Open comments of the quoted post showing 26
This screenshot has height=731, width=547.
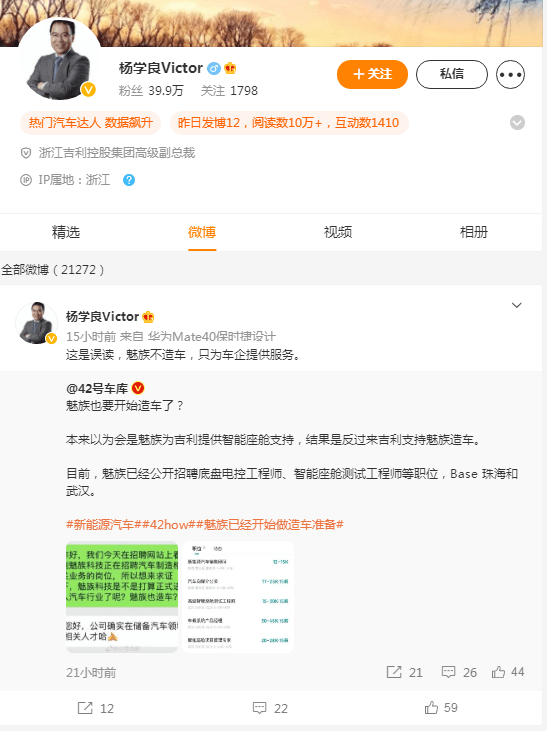(448, 672)
